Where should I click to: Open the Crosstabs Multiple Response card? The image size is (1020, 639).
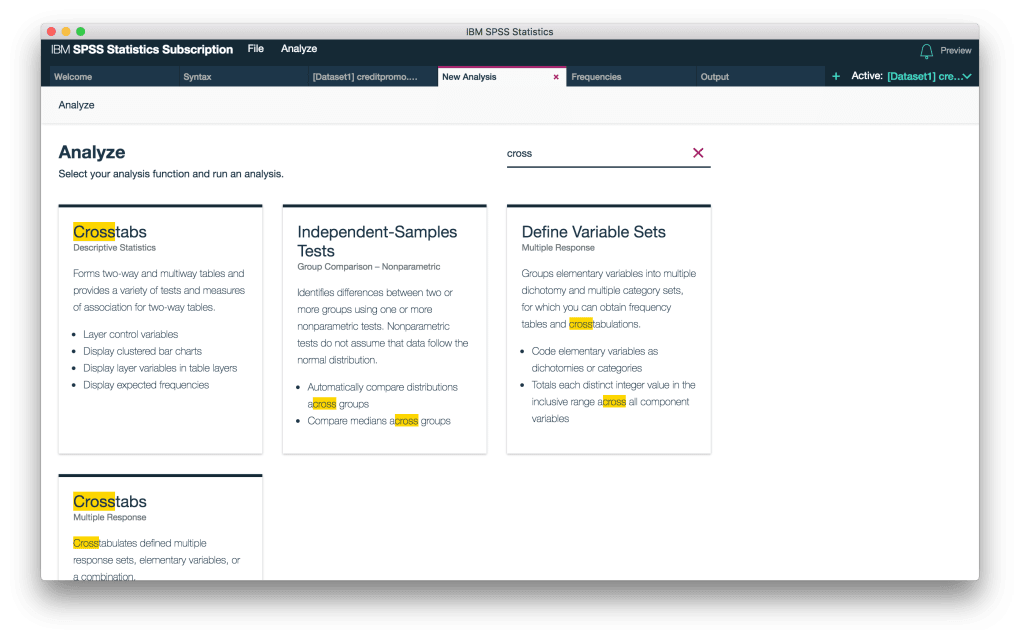point(161,527)
